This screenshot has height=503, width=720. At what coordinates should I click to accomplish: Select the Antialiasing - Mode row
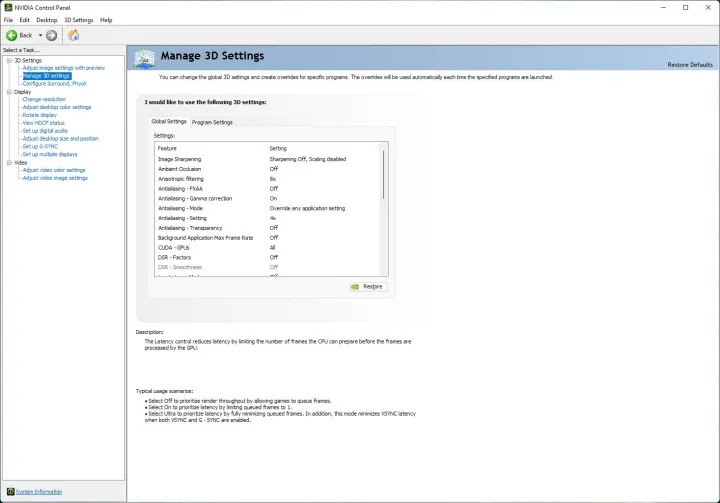click(269, 208)
